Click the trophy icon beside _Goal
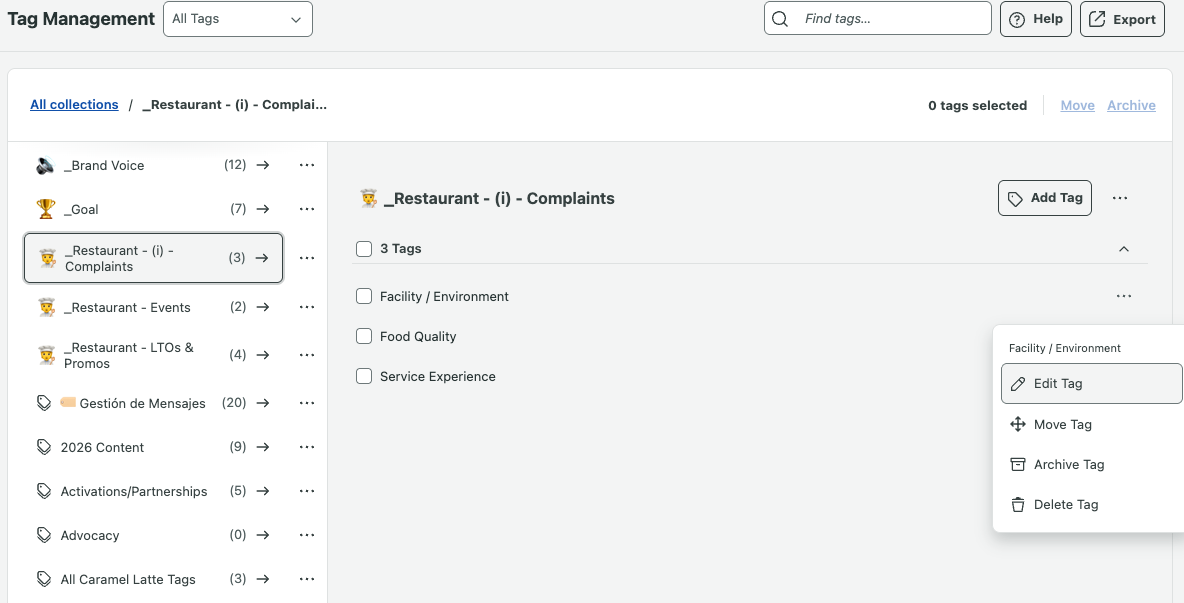Screen dimensions: 1184x603 pyautogui.click(x=46, y=209)
